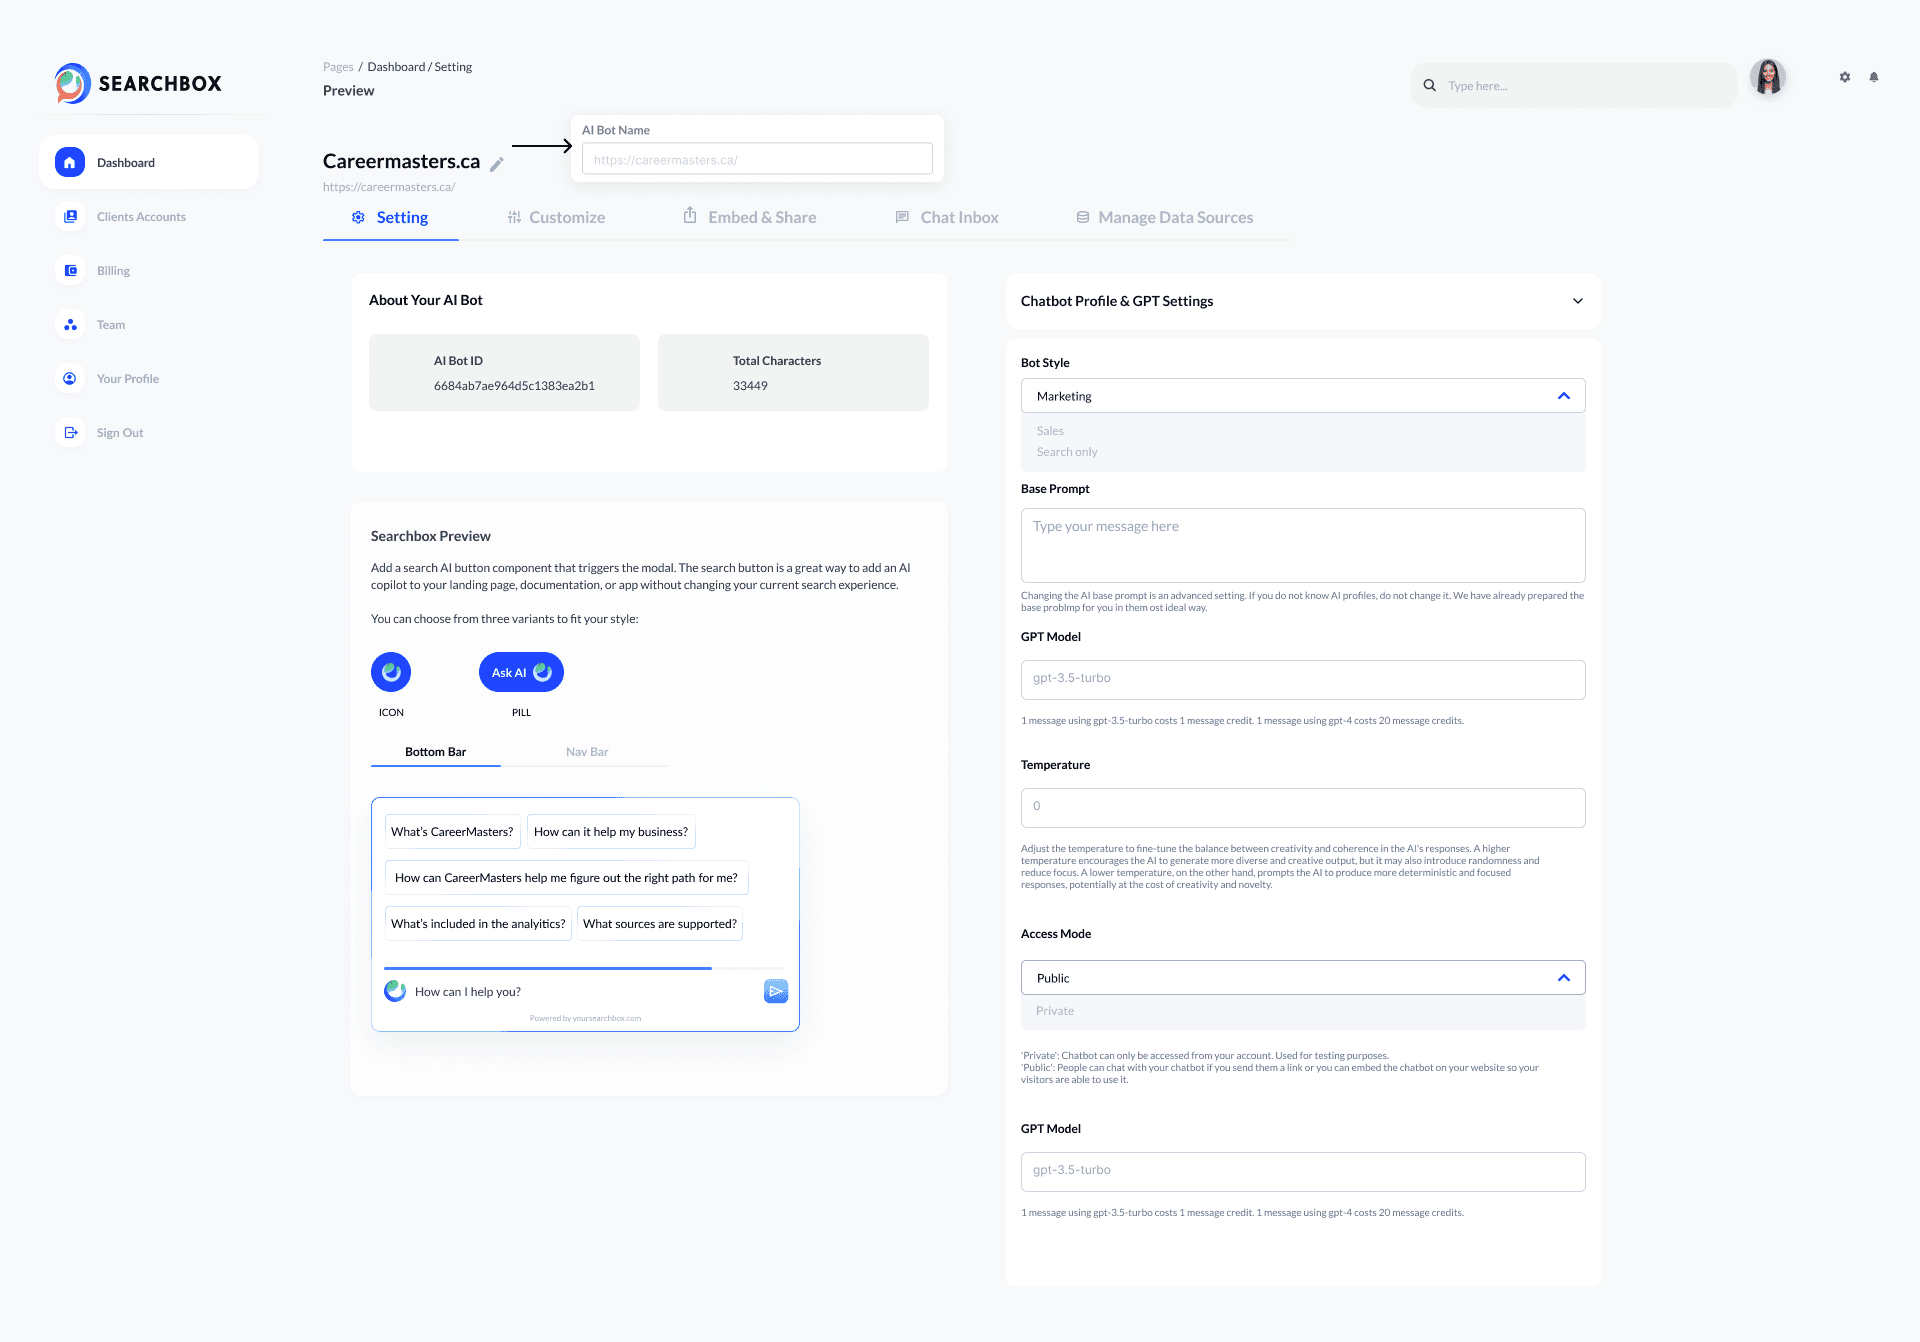Click the Chat Inbox message icon
The width and height of the screenshot is (1920, 1342).
(x=902, y=217)
